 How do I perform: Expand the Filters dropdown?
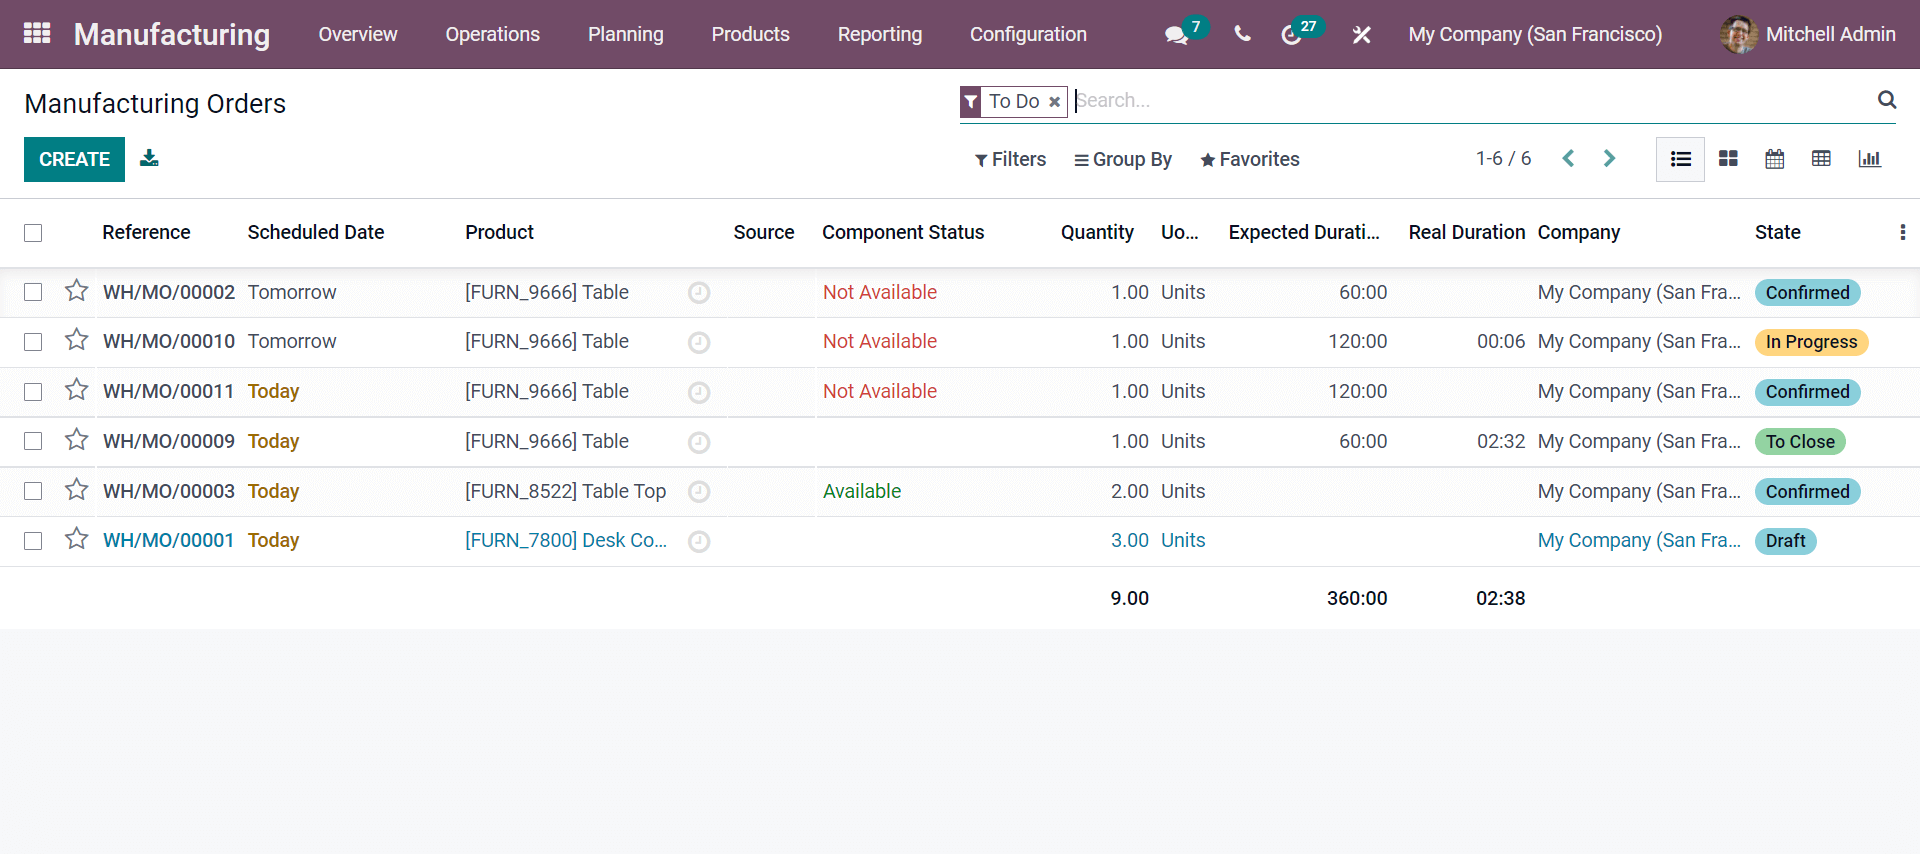1010,160
